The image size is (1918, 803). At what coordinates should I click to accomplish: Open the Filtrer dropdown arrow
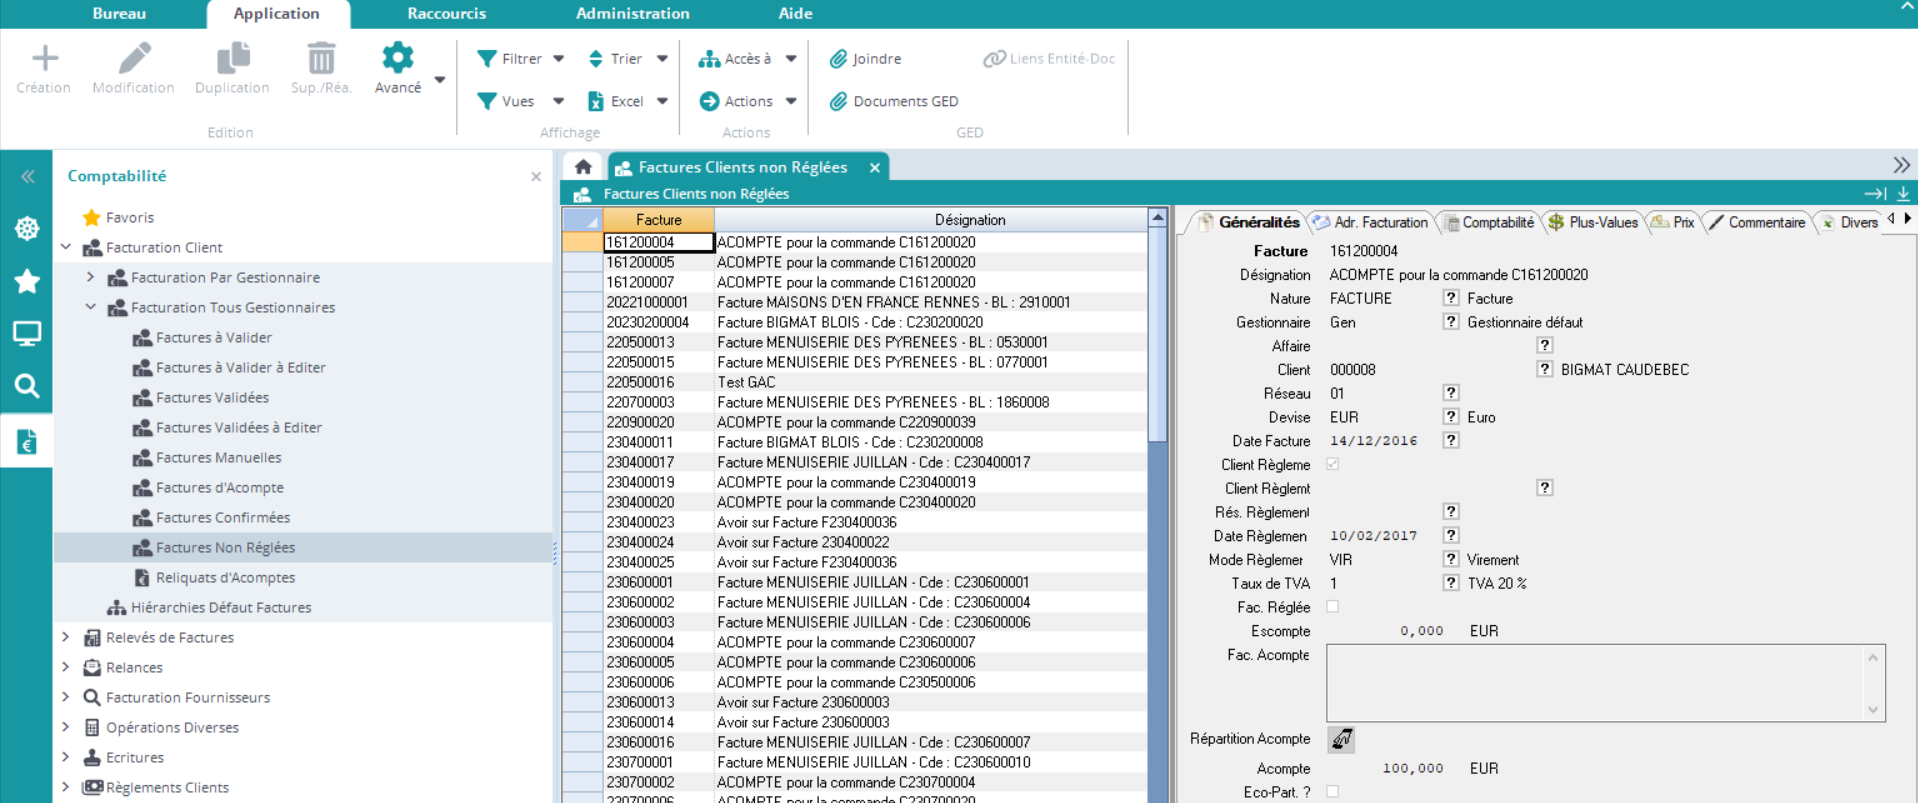tap(559, 59)
